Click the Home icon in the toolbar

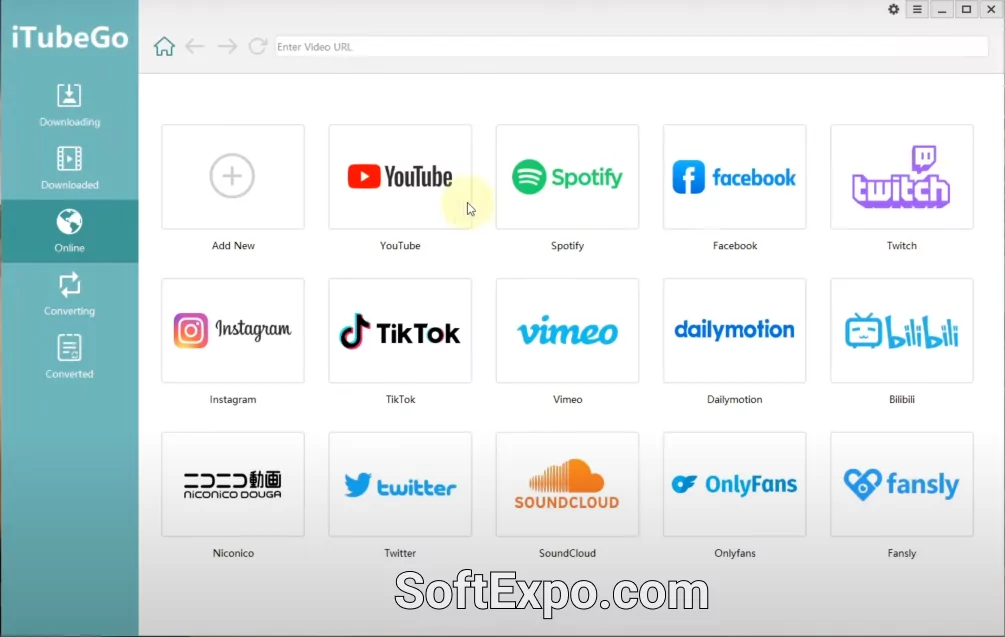(x=164, y=45)
